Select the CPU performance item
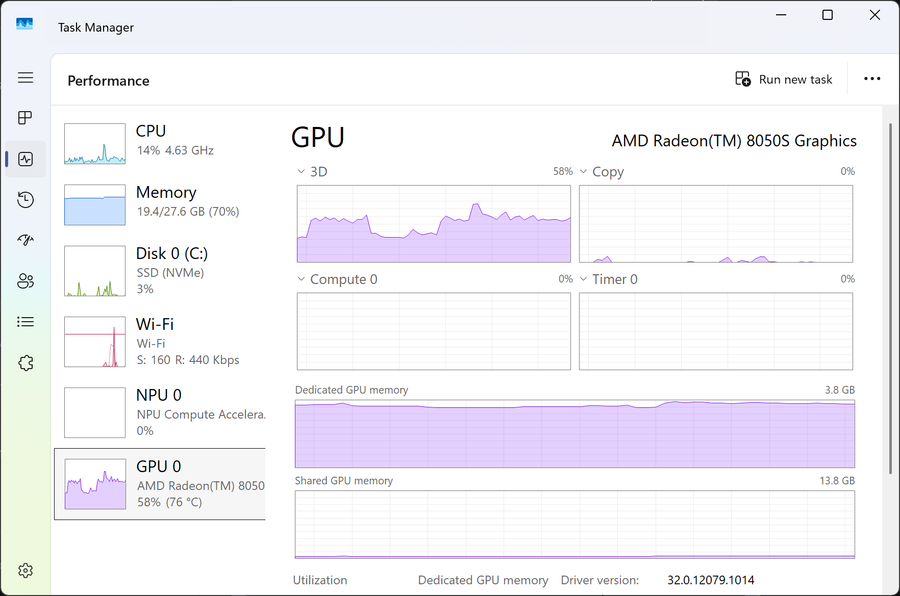Viewport: 900px width, 596px height. (160, 142)
